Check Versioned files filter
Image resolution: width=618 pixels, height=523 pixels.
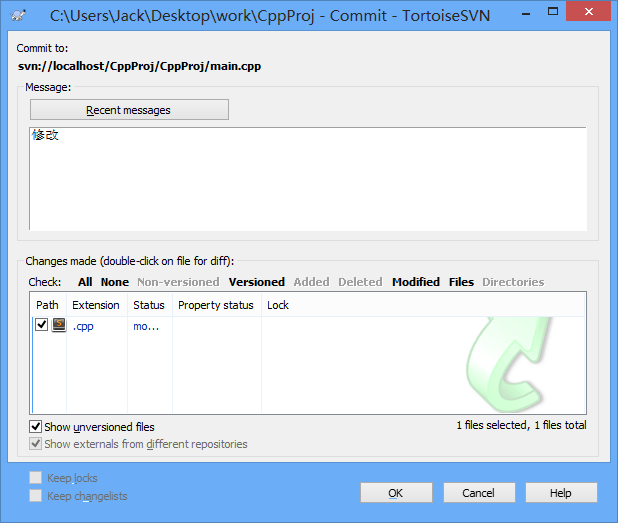click(x=257, y=282)
